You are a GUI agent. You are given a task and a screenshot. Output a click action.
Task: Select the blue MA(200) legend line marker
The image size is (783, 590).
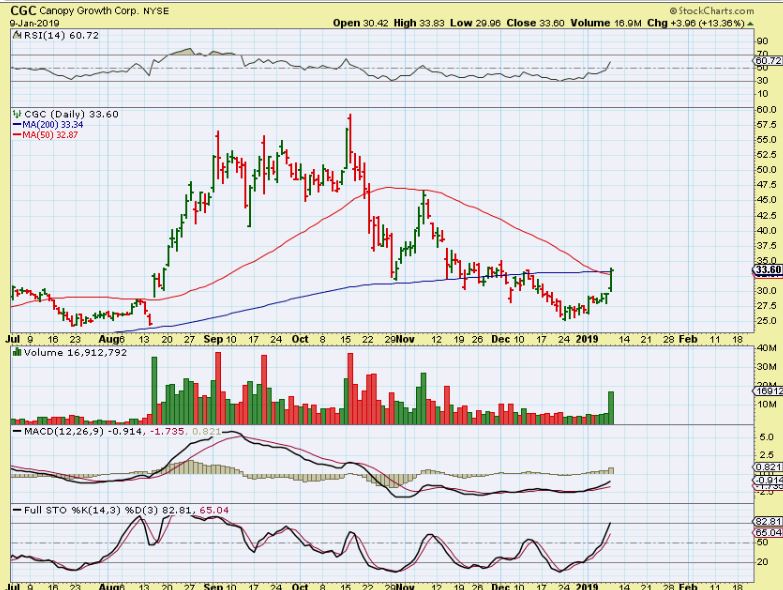point(17,125)
